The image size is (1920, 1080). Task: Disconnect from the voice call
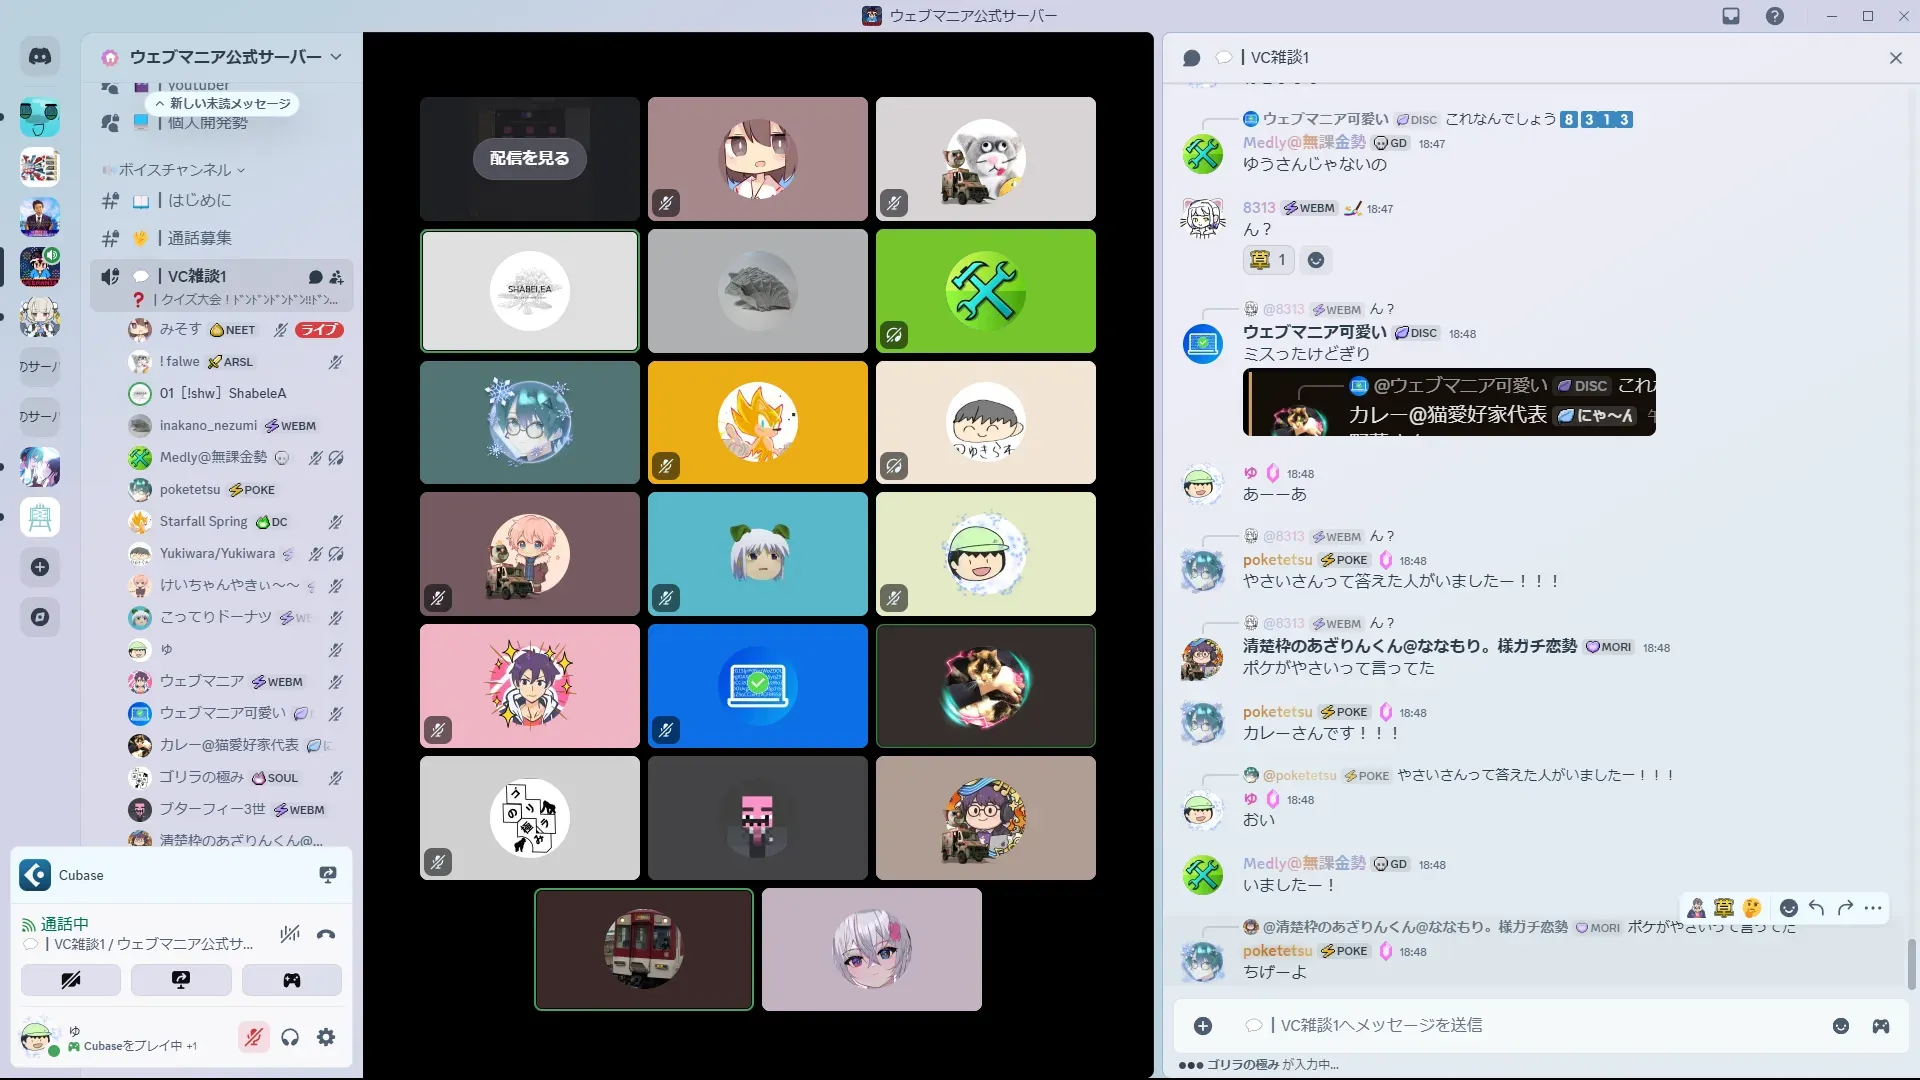pyautogui.click(x=326, y=935)
